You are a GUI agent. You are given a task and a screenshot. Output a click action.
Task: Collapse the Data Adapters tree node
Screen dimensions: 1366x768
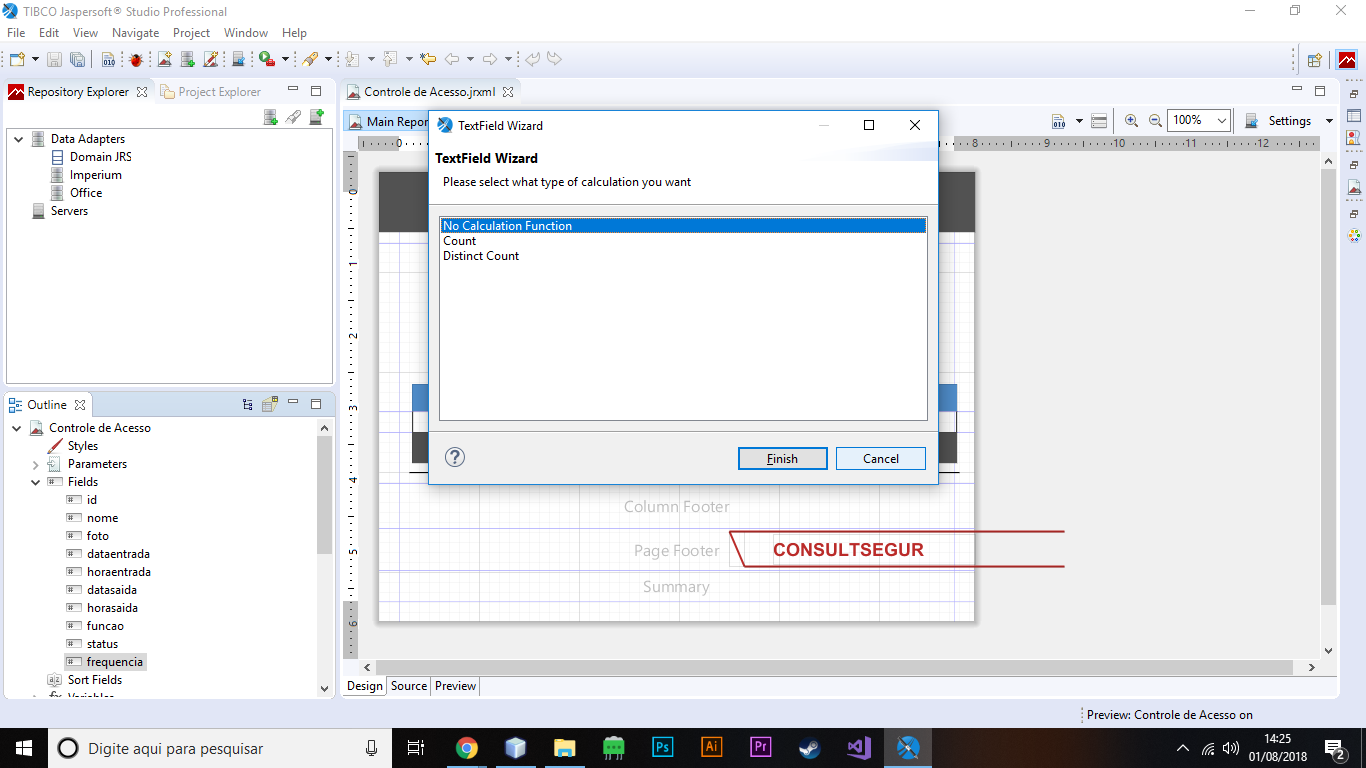18,139
